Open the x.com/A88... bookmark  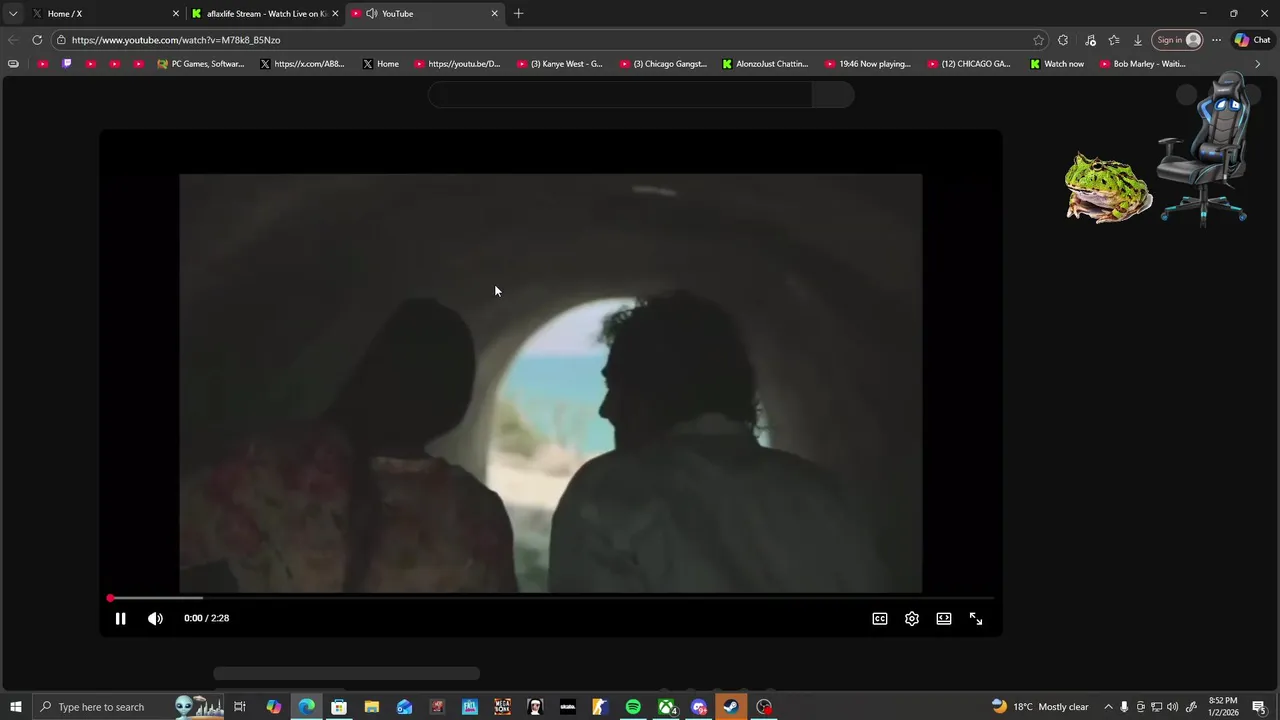coord(302,64)
